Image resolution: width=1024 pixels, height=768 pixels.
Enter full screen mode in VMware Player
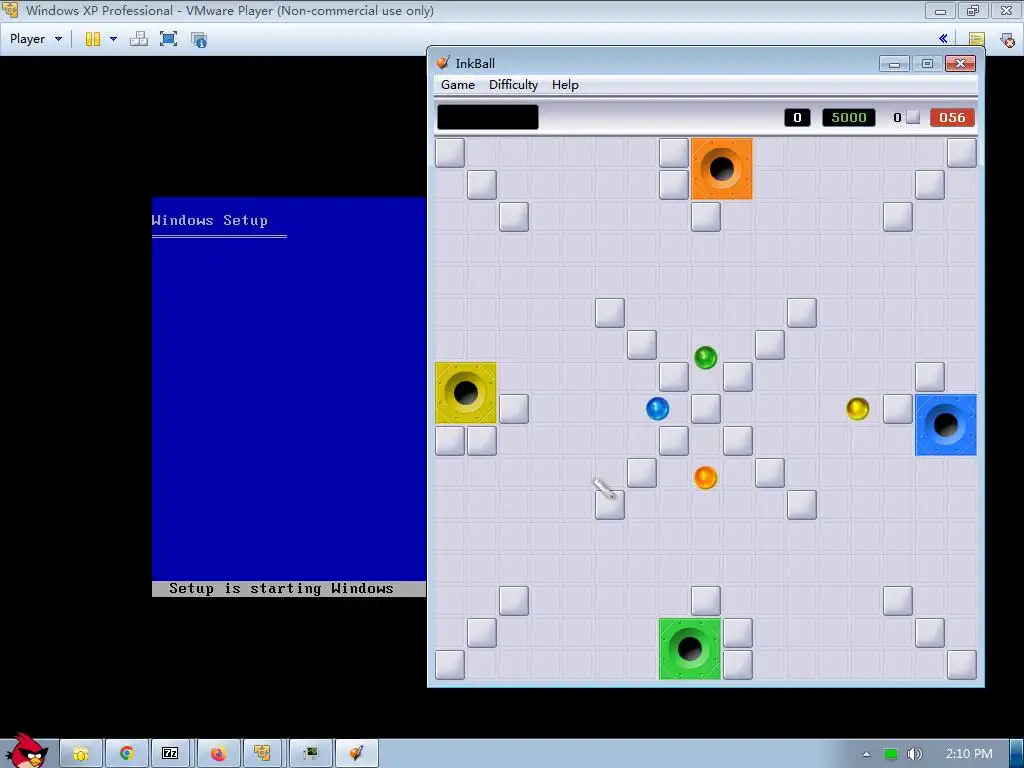168,39
